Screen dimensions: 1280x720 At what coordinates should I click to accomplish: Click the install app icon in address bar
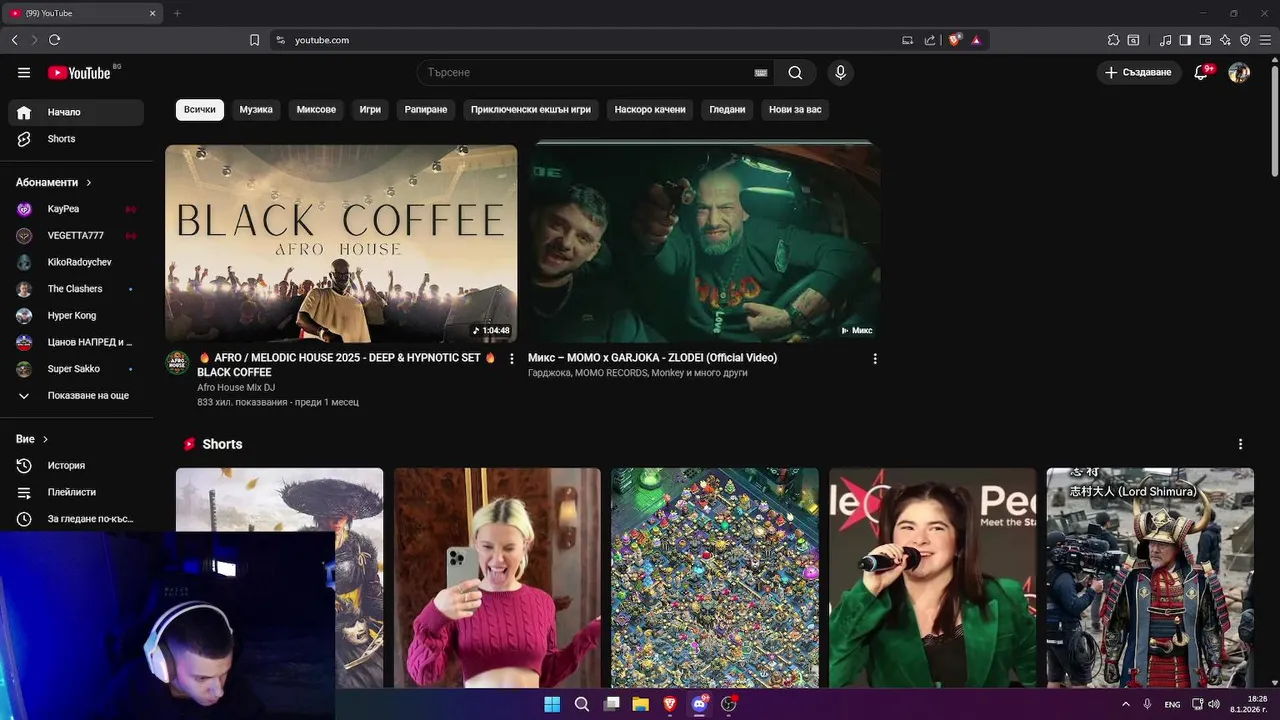(907, 40)
